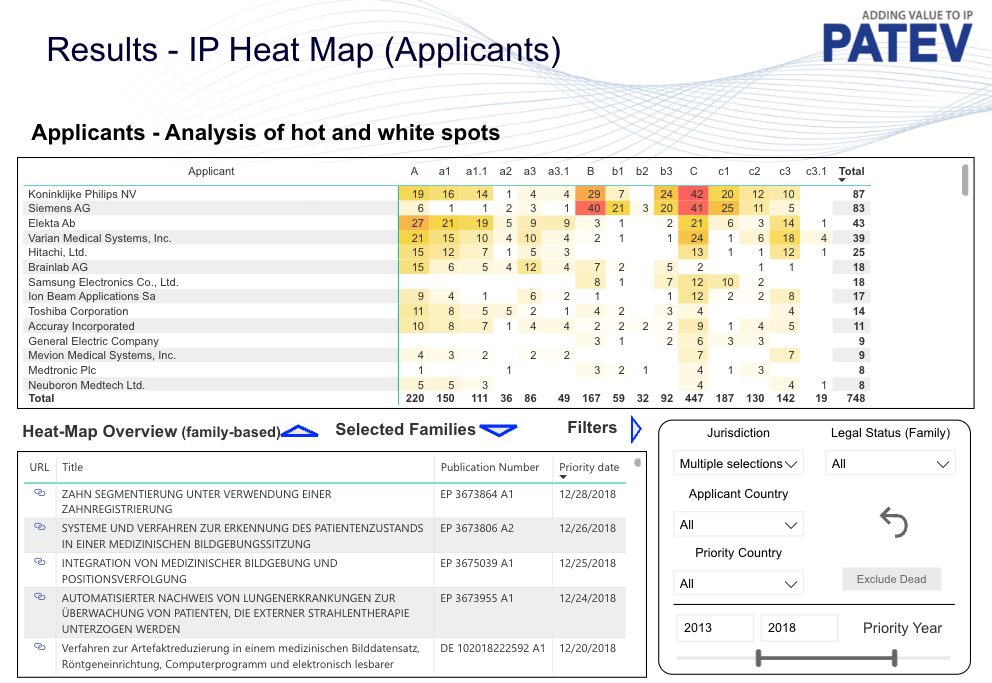Screen dimensions: 992x683
Task: Click the Heat-Map Overview up arrow icon
Action: (300, 431)
